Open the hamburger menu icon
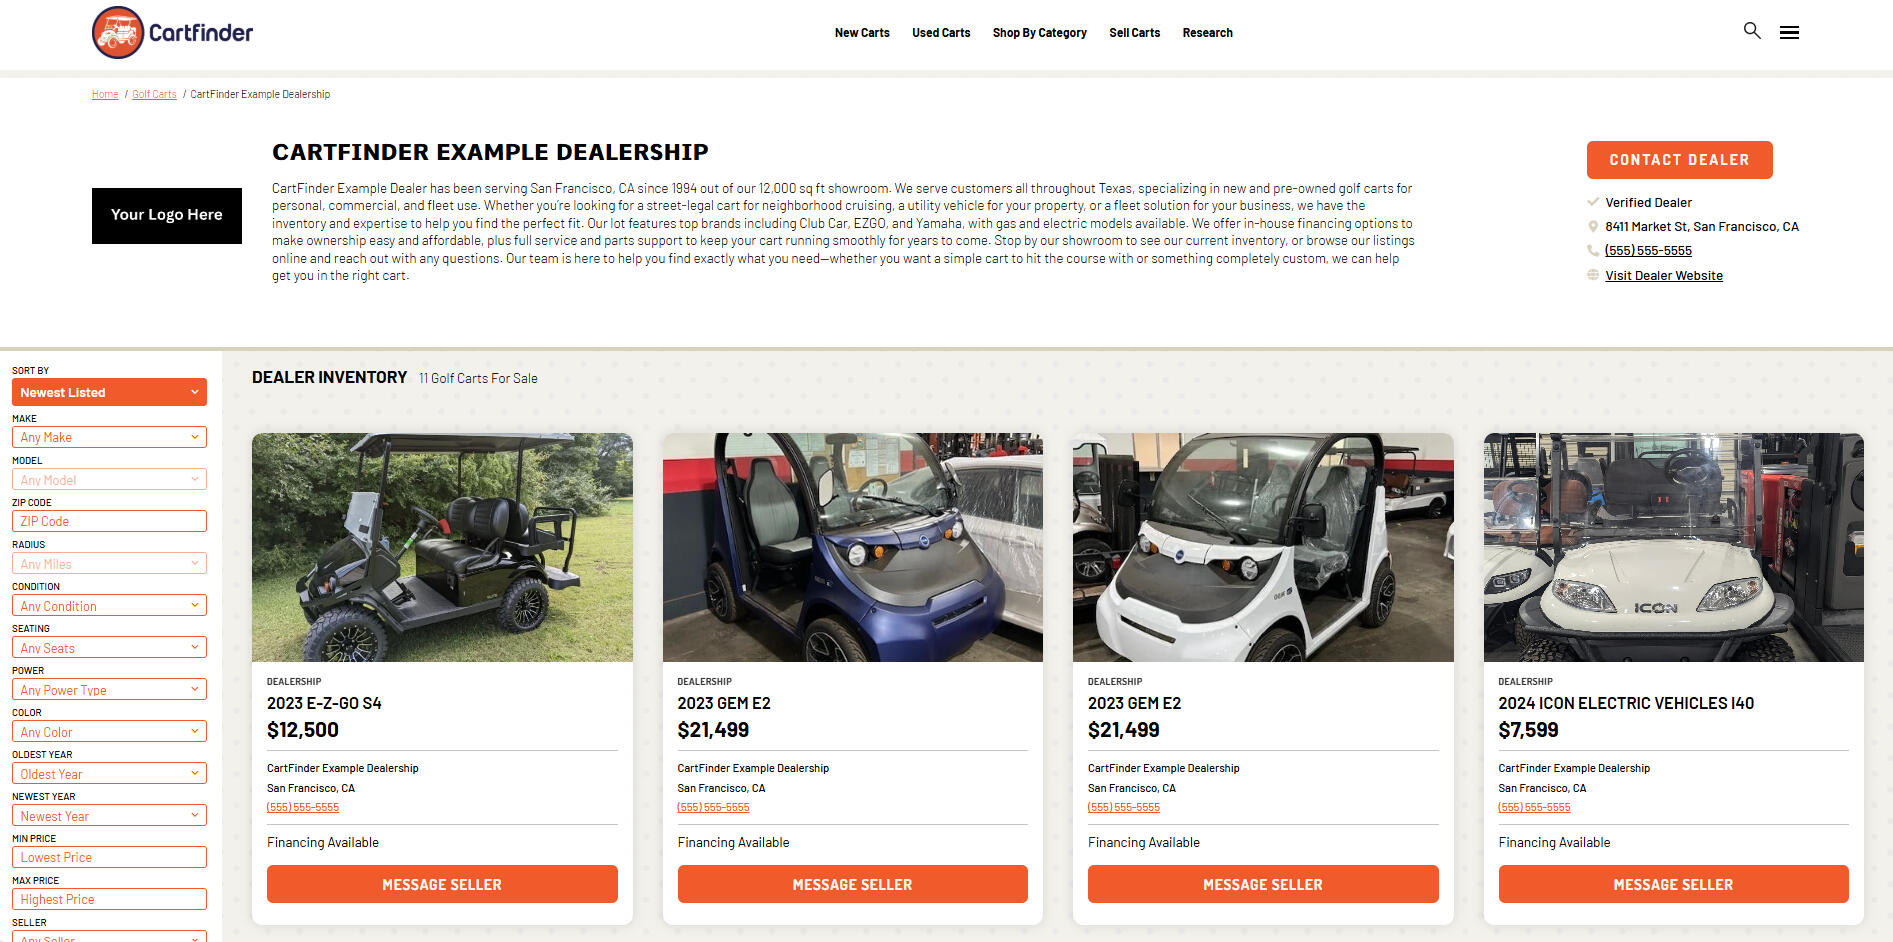This screenshot has width=1893, height=942. coord(1789,33)
